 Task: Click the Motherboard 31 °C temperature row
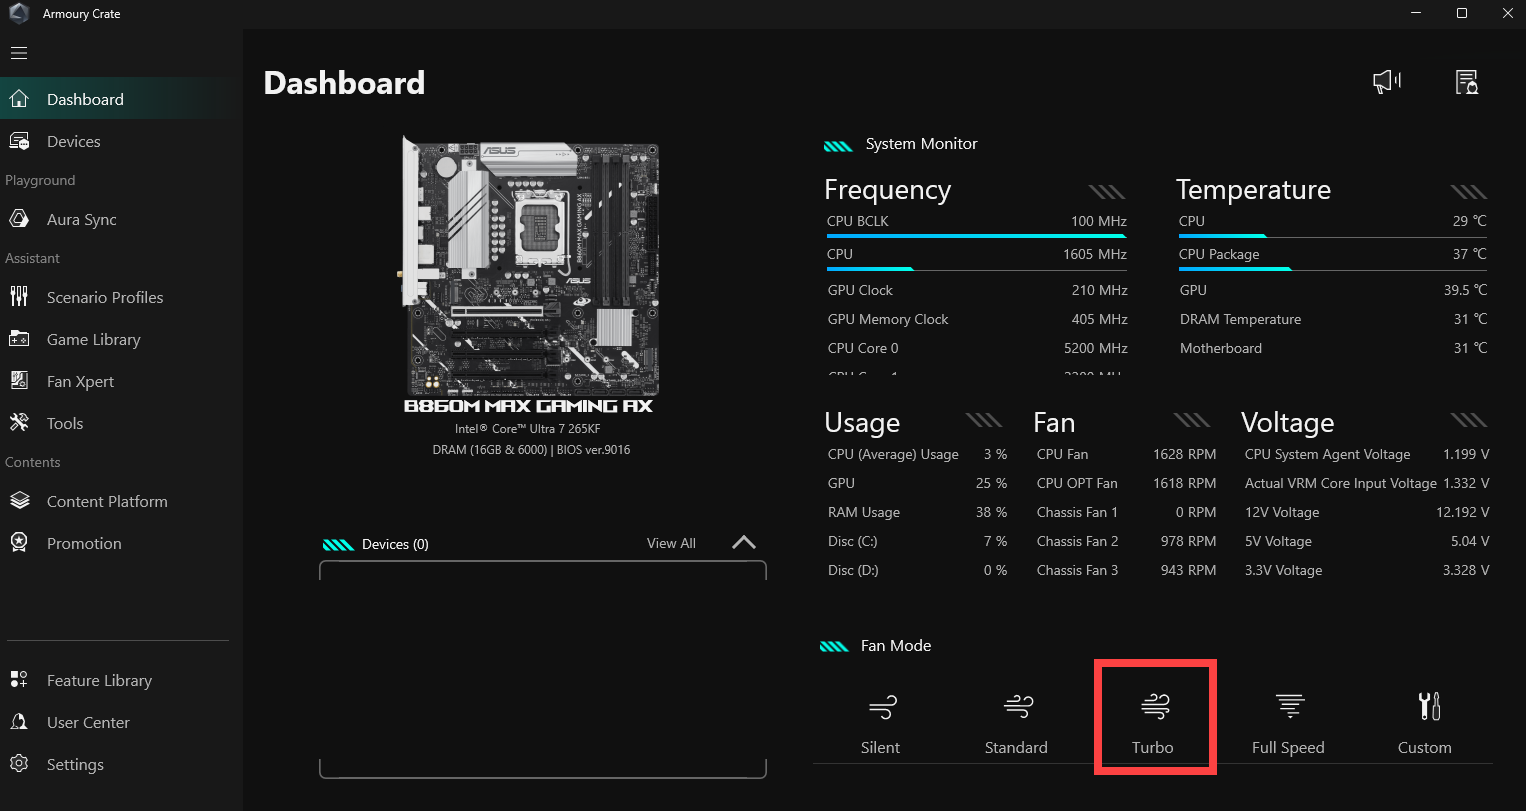coord(1333,348)
